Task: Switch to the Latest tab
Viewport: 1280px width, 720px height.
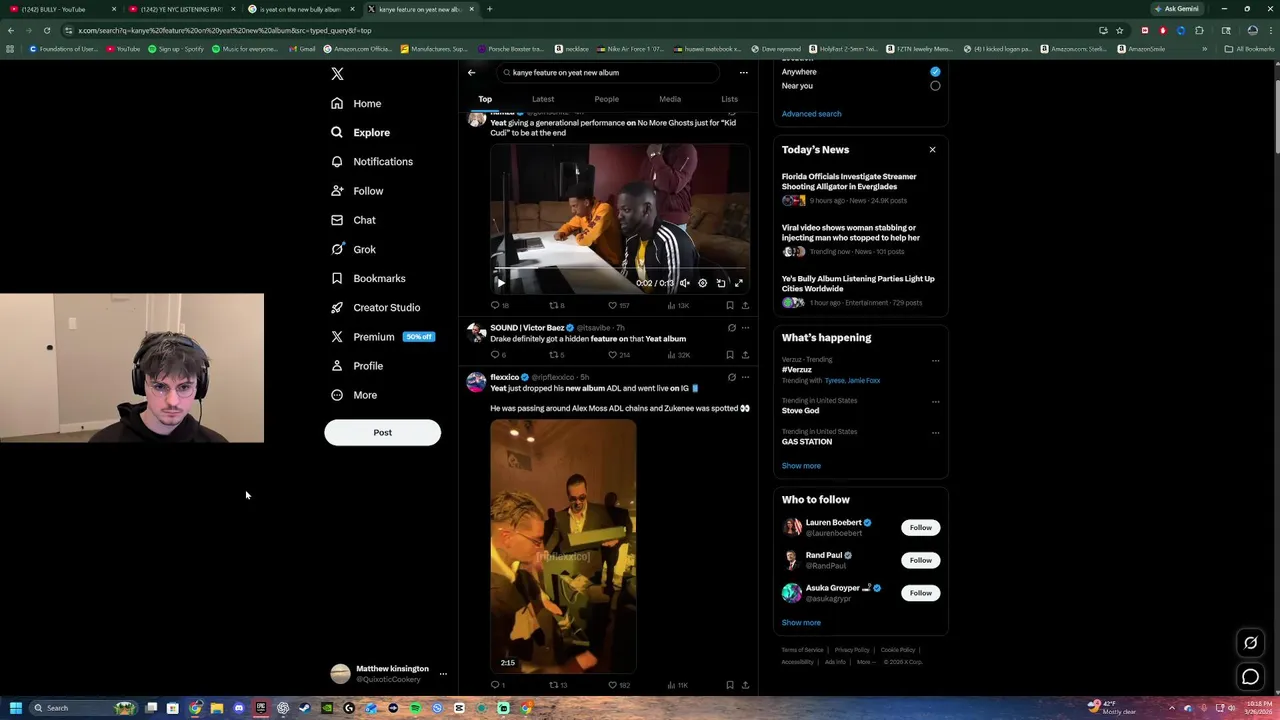Action: click(543, 99)
